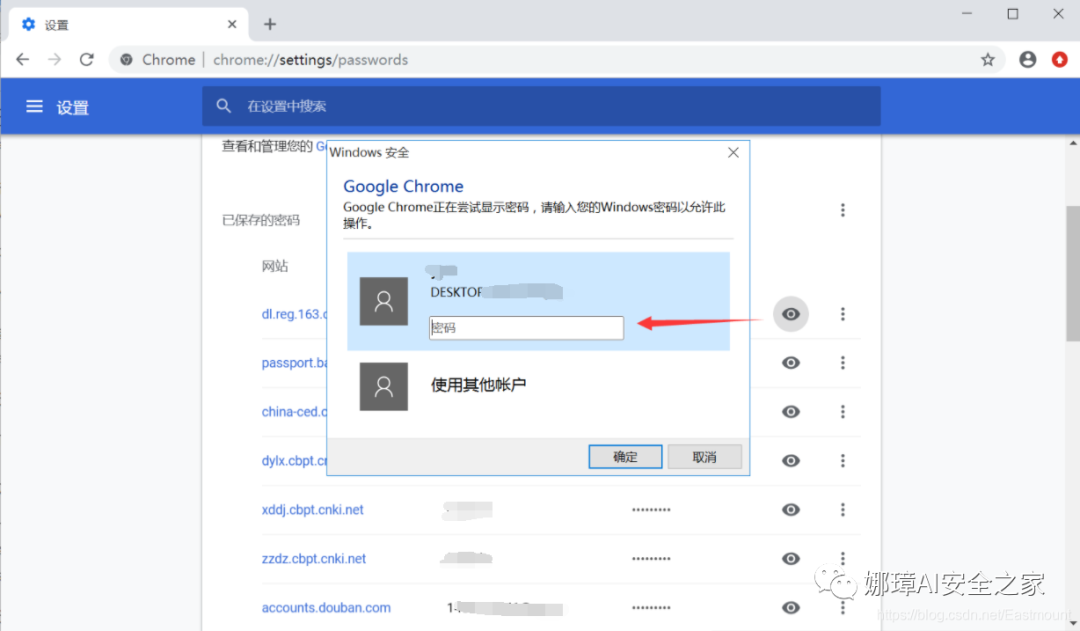Click the Google Chrome dialog heading

403,186
